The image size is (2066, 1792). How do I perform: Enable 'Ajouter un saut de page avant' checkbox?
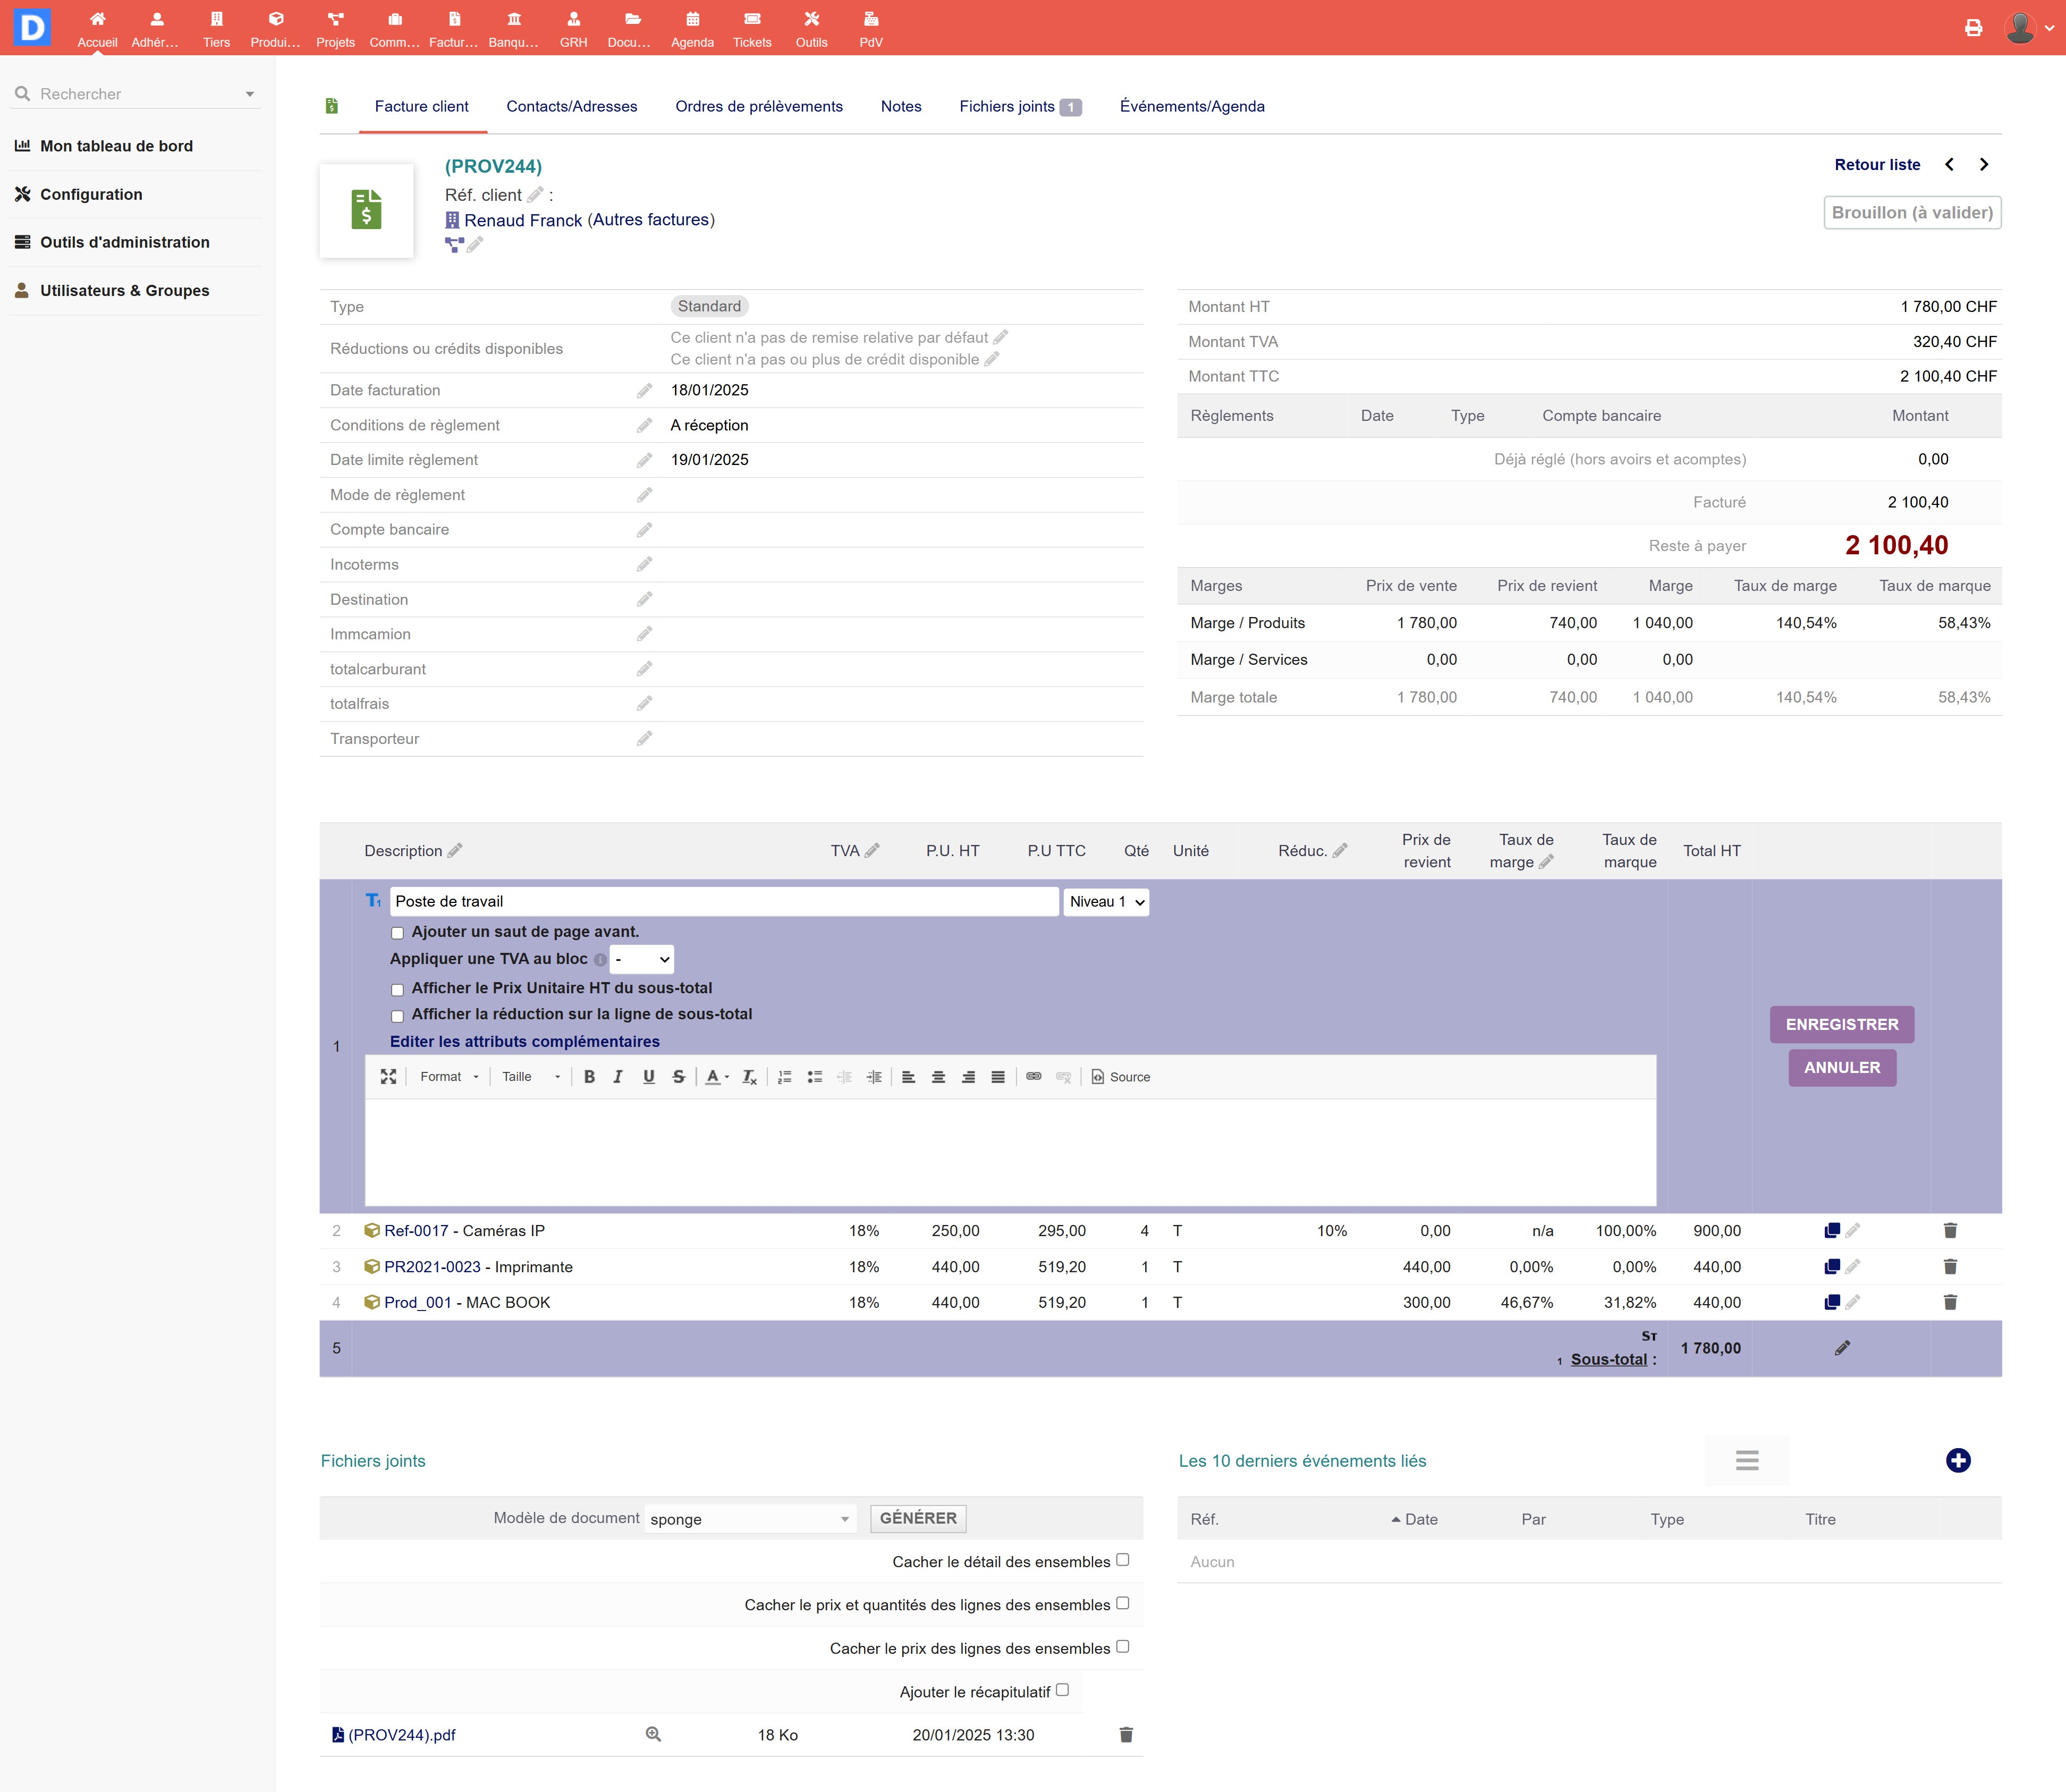[397, 933]
